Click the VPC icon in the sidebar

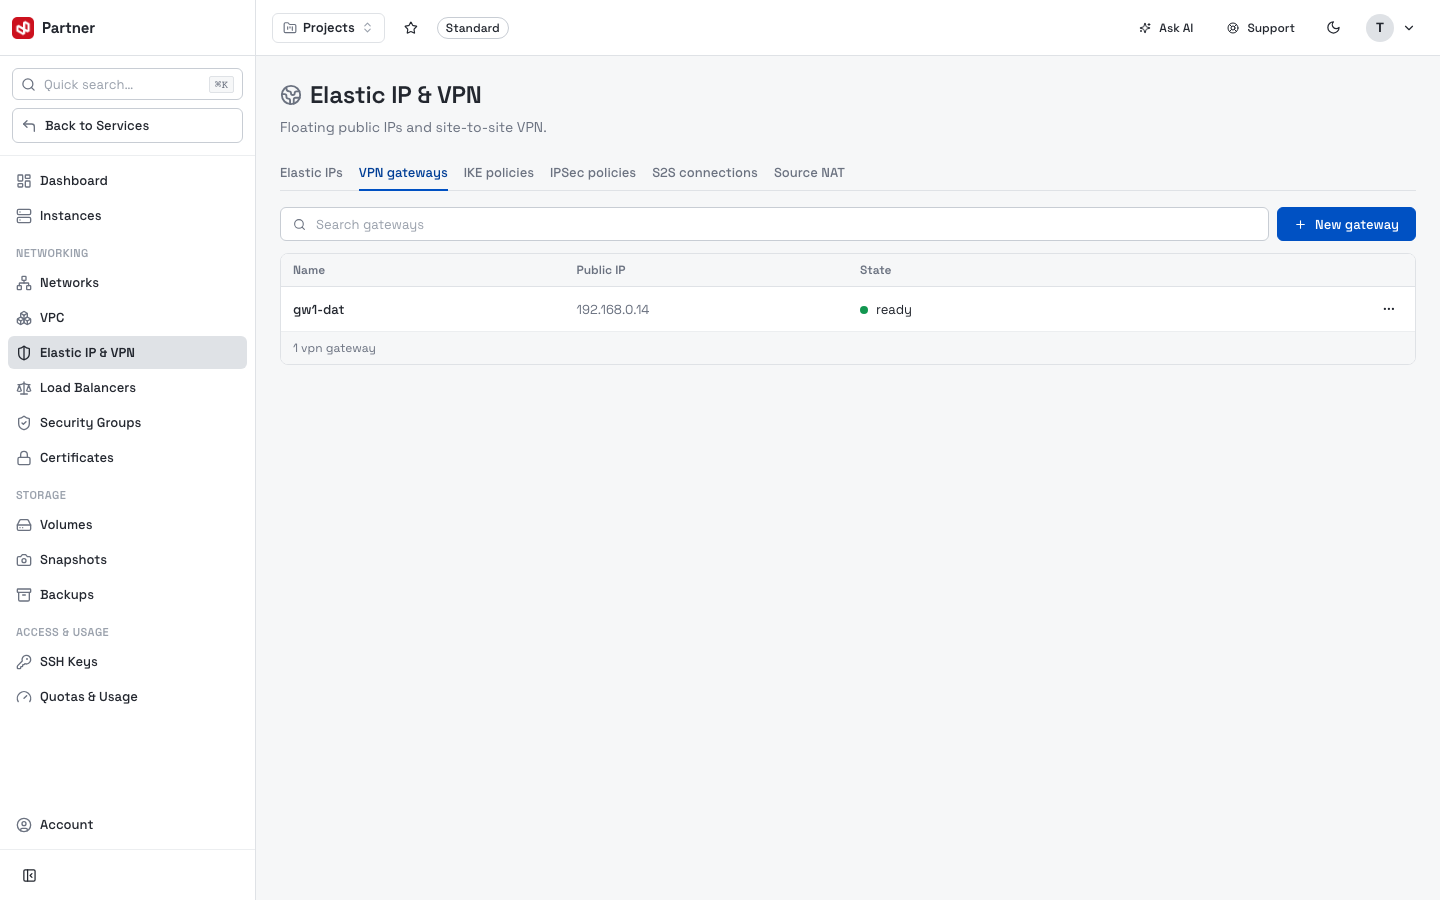tap(24, 318)
